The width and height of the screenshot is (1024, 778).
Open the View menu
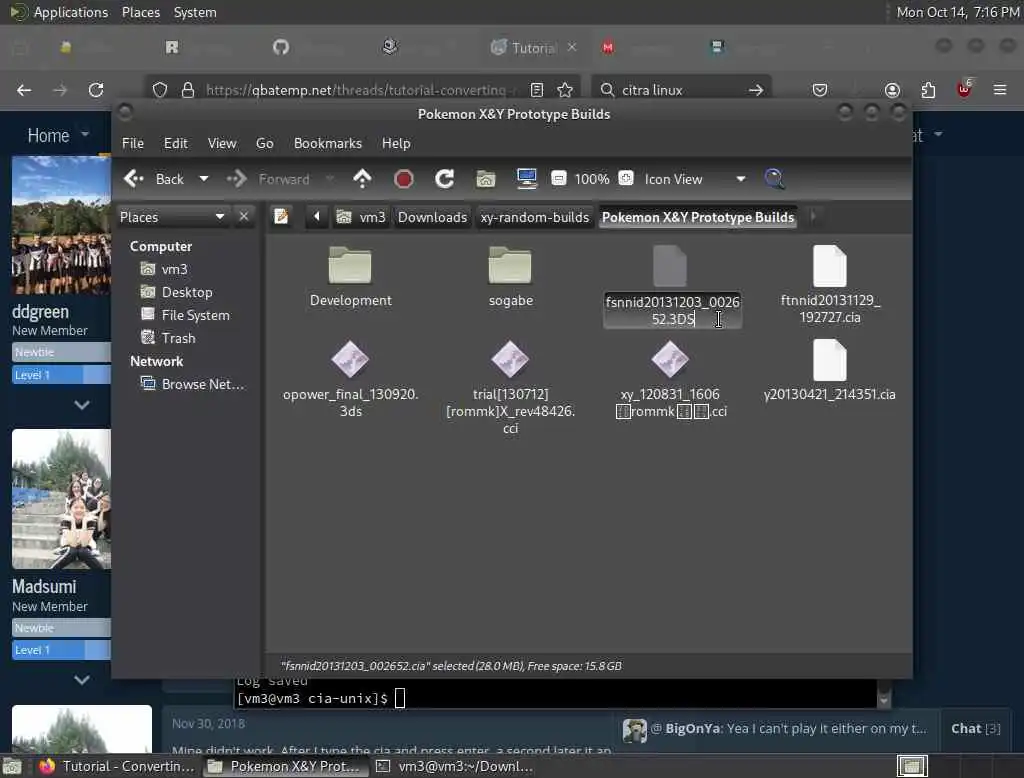tap(222, 143)
